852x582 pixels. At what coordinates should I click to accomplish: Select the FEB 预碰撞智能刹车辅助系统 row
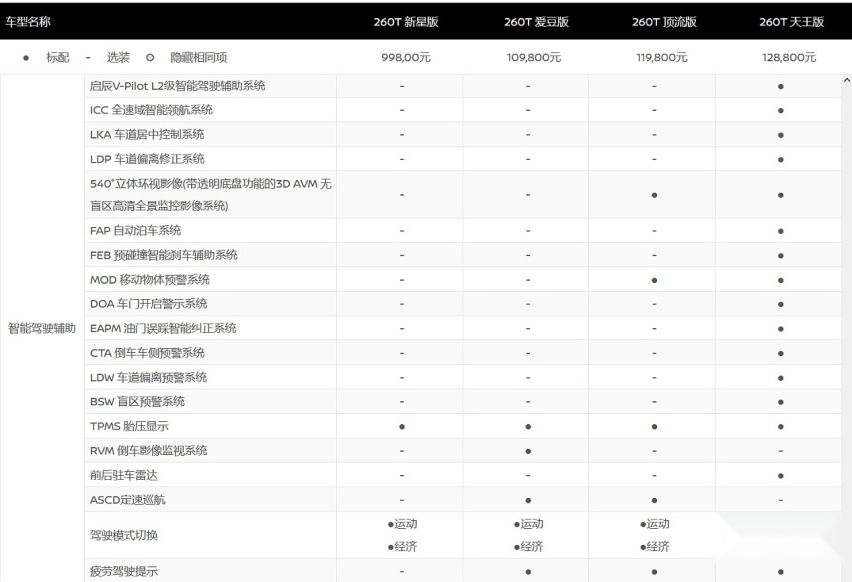[x=463, y=255]
